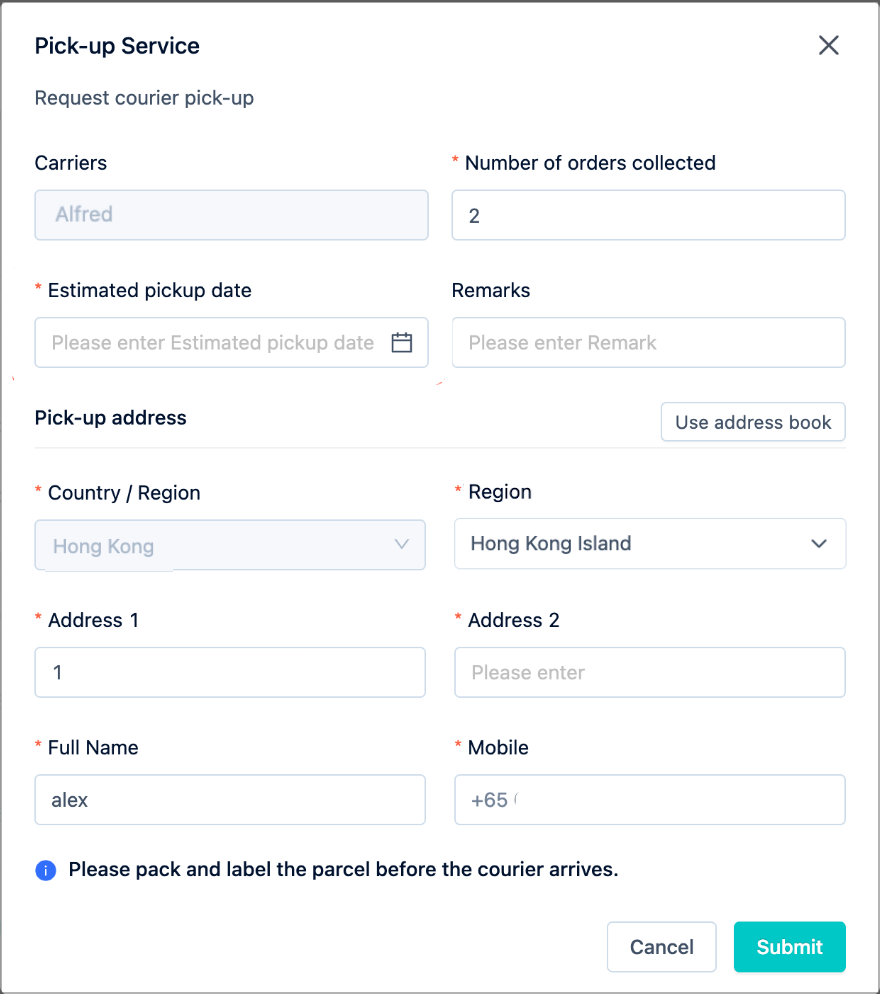Image resolution: width=880 pixels, height=994 pixels.
Task: Click the calendar icon in pickup date field
Action: click(x=401, y=342)
